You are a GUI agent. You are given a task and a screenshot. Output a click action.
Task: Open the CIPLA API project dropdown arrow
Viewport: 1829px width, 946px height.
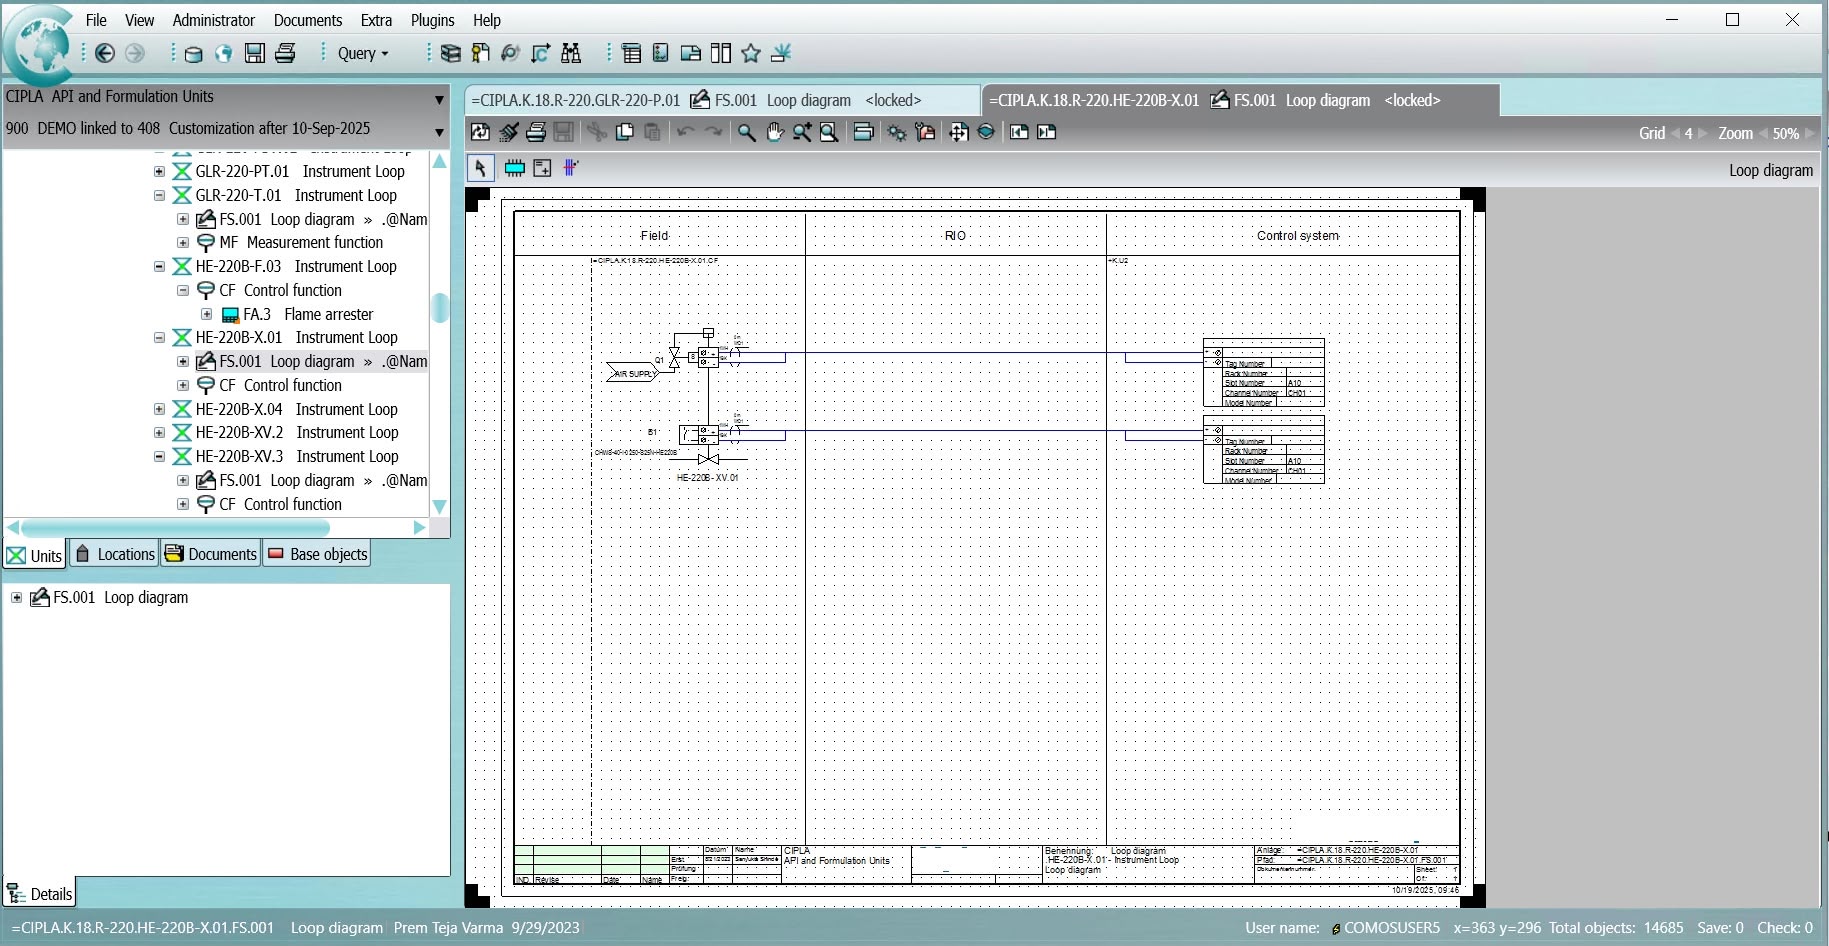438,99
